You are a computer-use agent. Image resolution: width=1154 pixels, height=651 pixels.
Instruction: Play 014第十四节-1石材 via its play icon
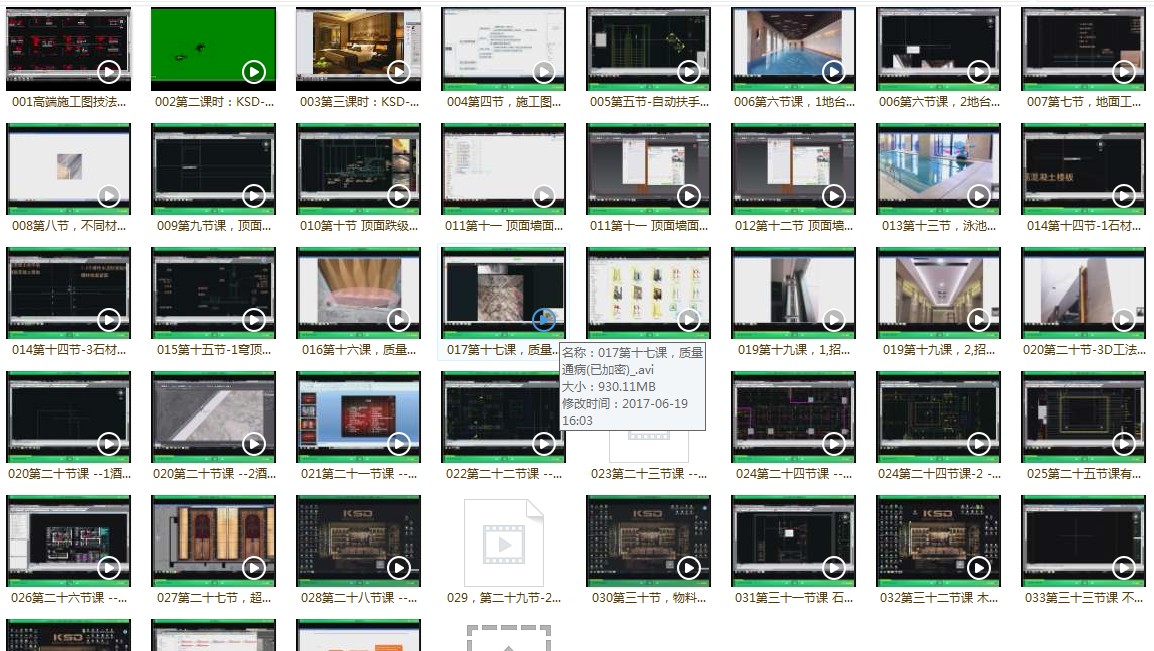pos(1124,196)
